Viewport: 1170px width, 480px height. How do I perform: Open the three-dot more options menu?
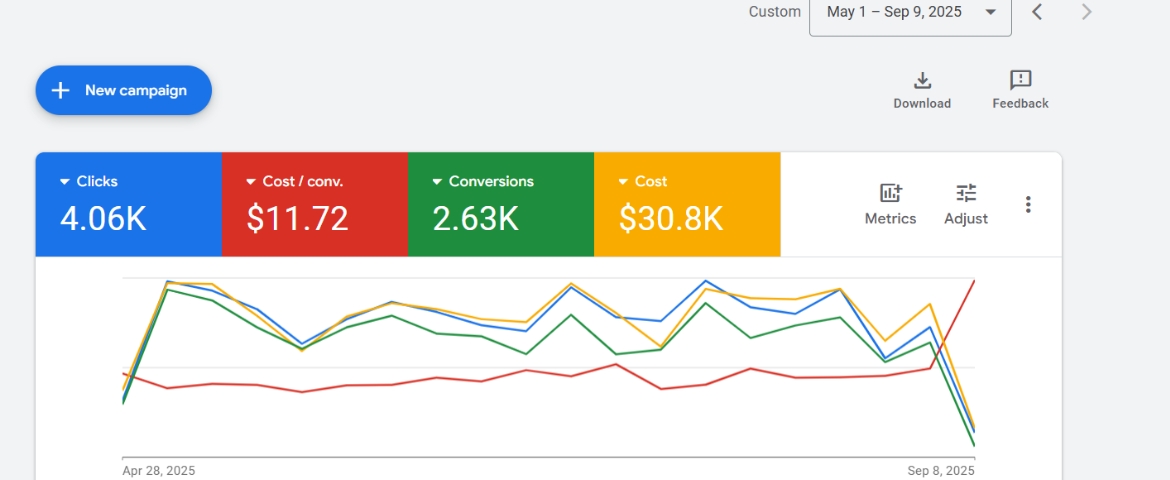coord(1028,205)
